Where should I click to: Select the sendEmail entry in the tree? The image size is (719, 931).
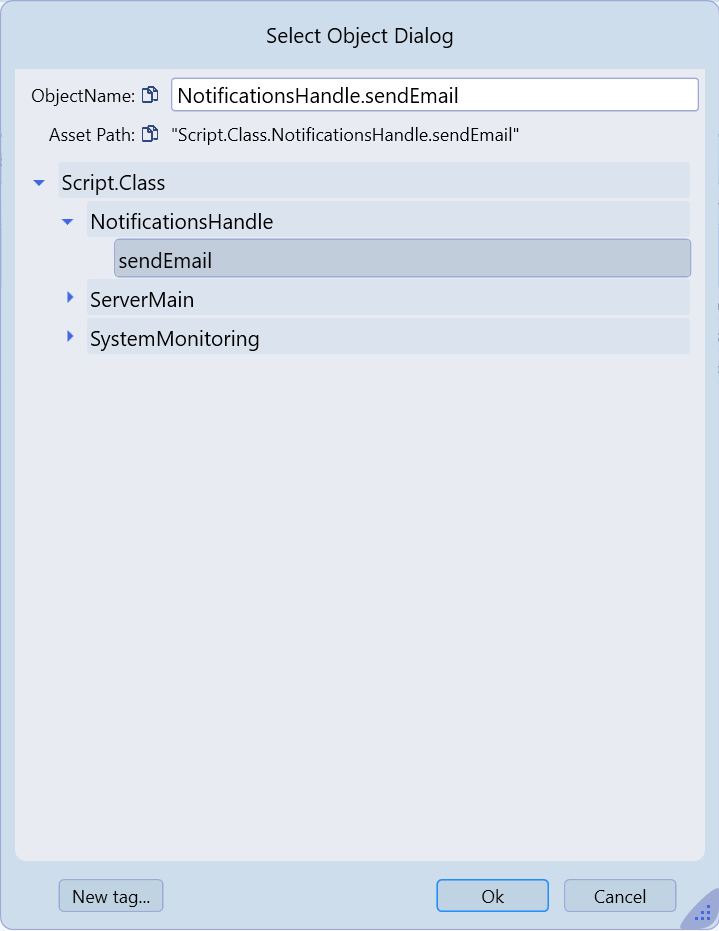(165, 261)
